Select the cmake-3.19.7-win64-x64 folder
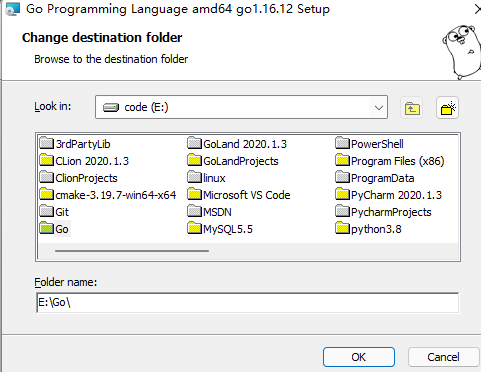 click(x=108, y=195)
